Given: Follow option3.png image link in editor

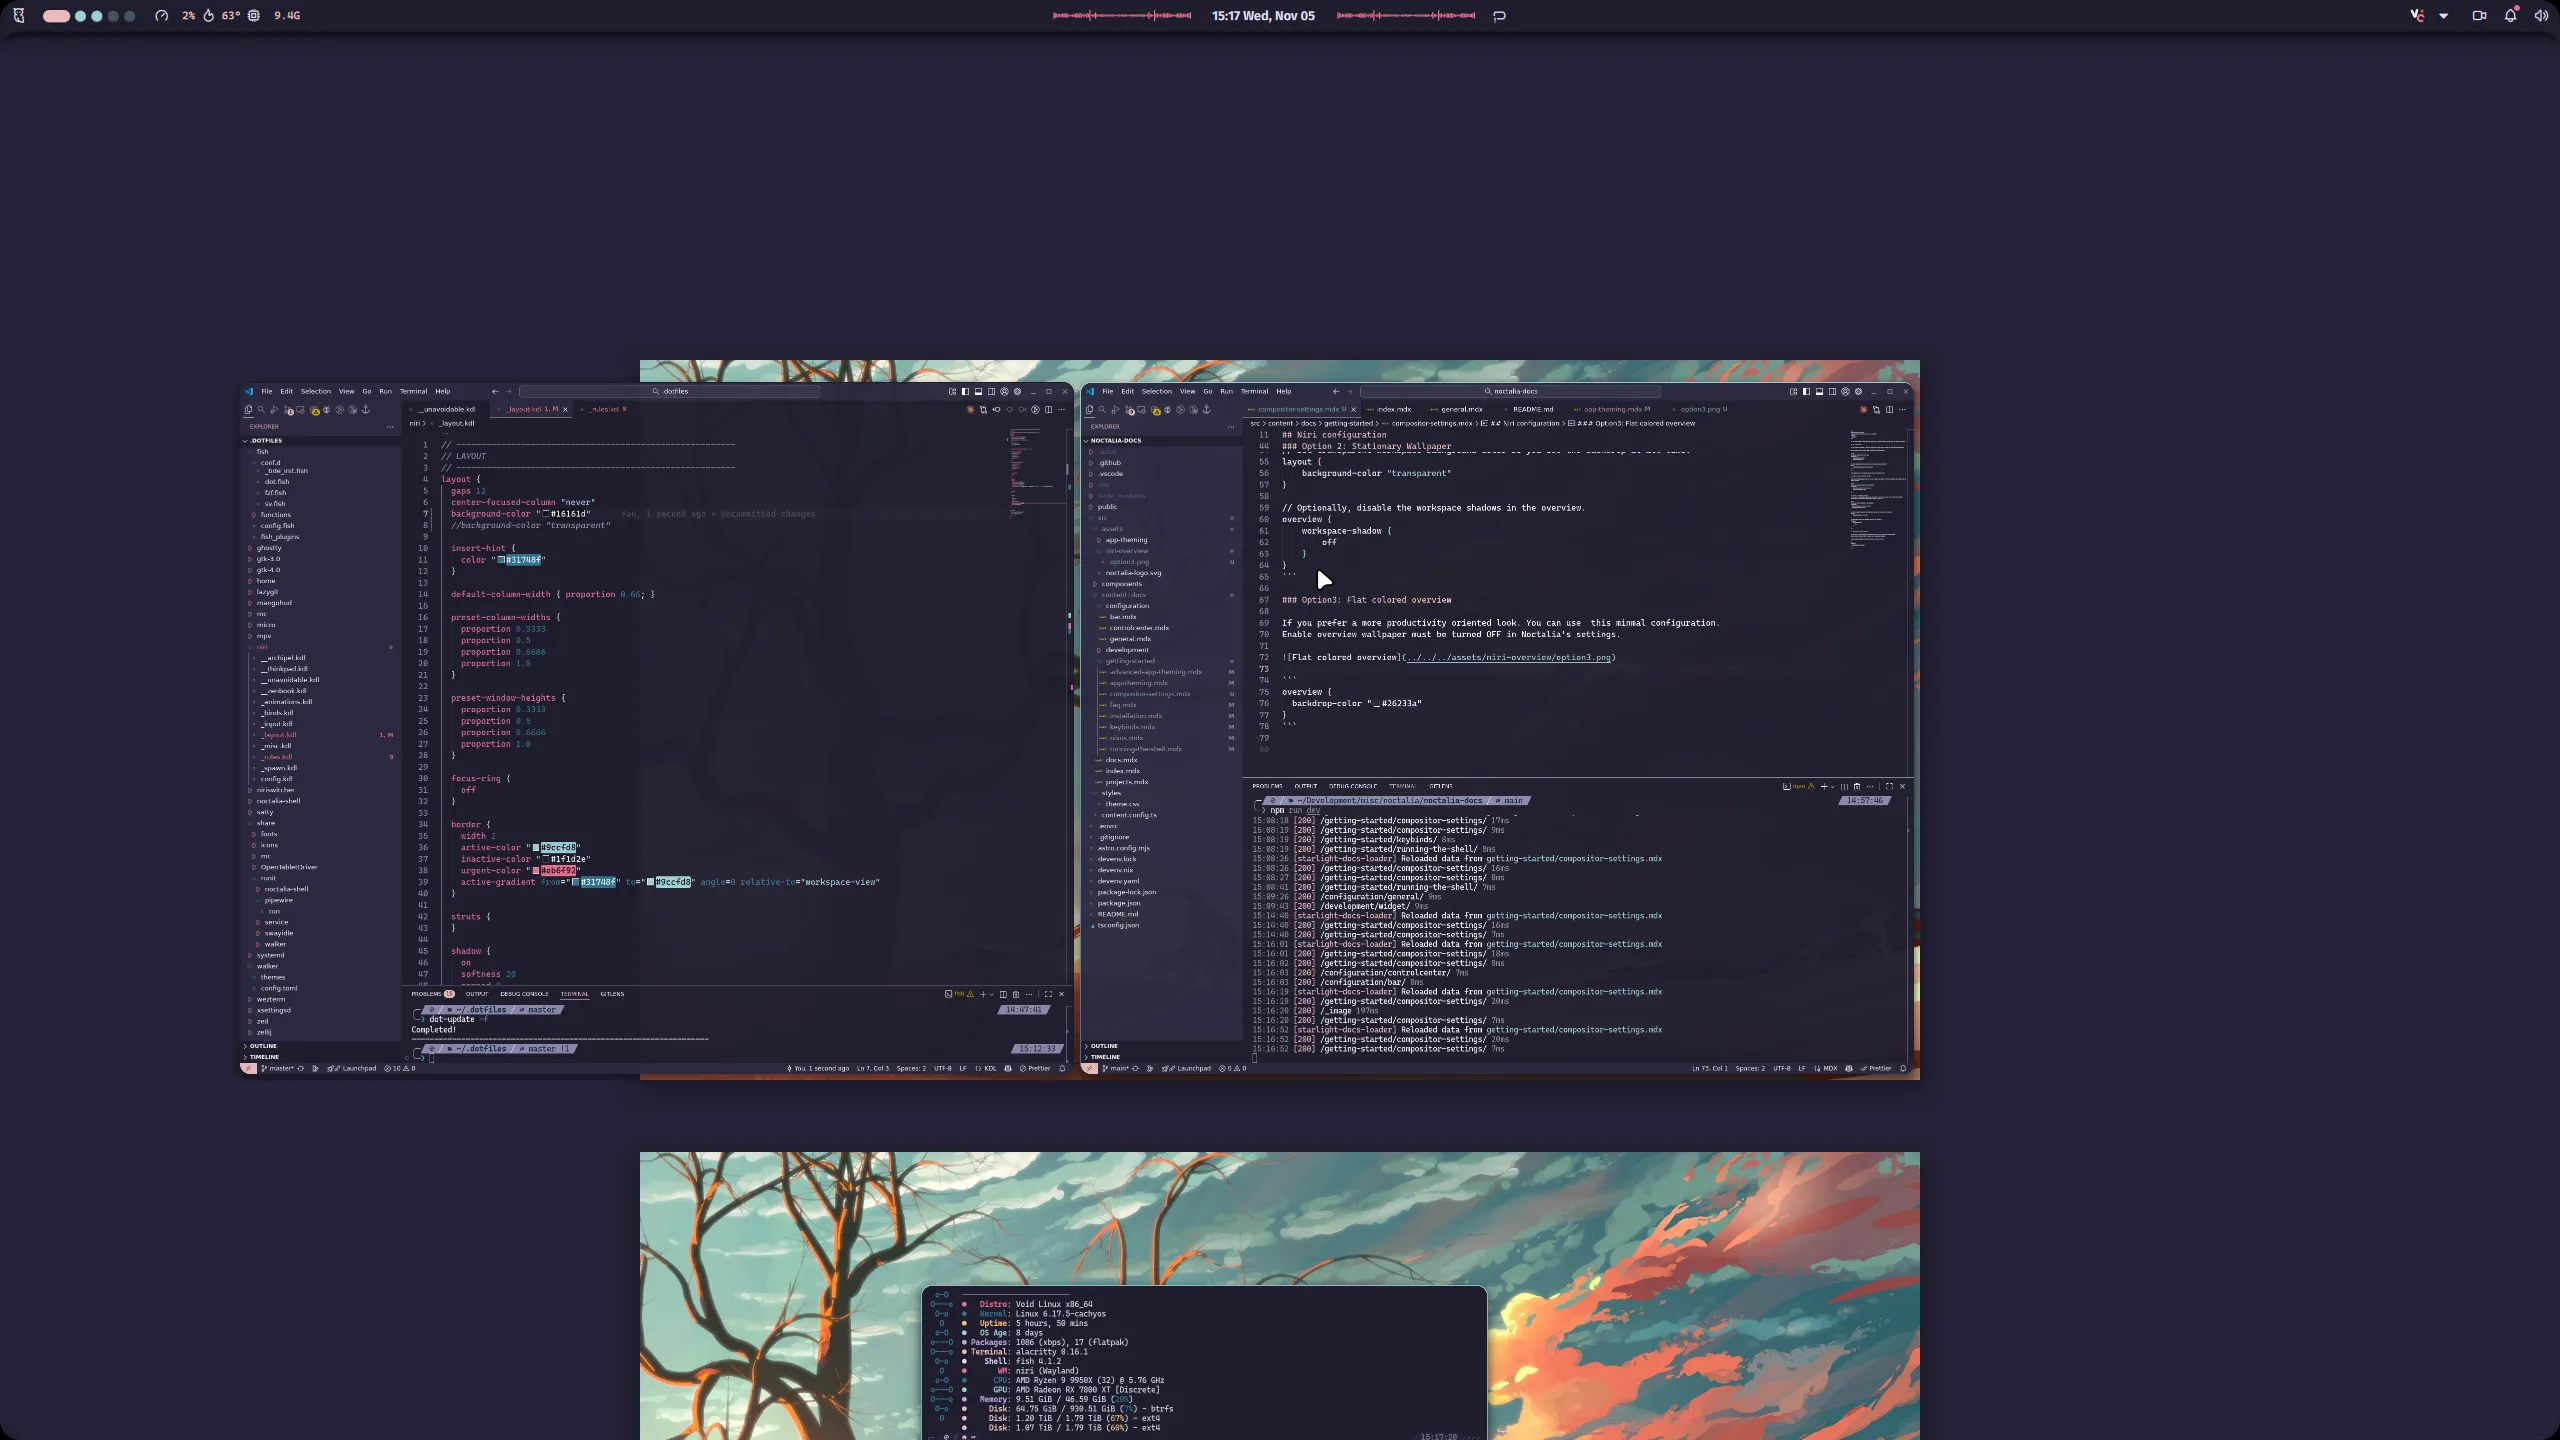Looking at the screenshot, I should (1508, 658).
